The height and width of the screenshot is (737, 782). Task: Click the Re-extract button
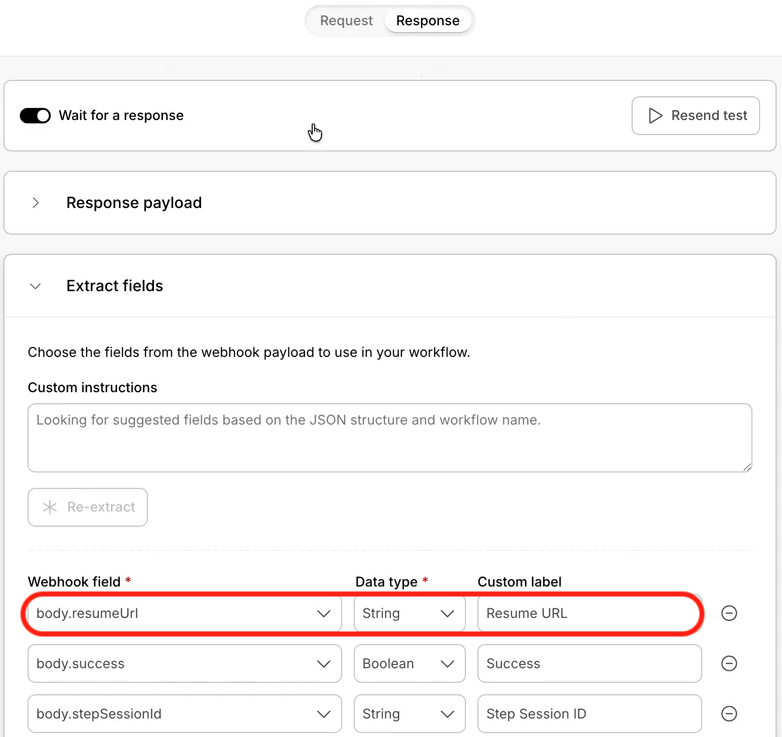[88, 507]
